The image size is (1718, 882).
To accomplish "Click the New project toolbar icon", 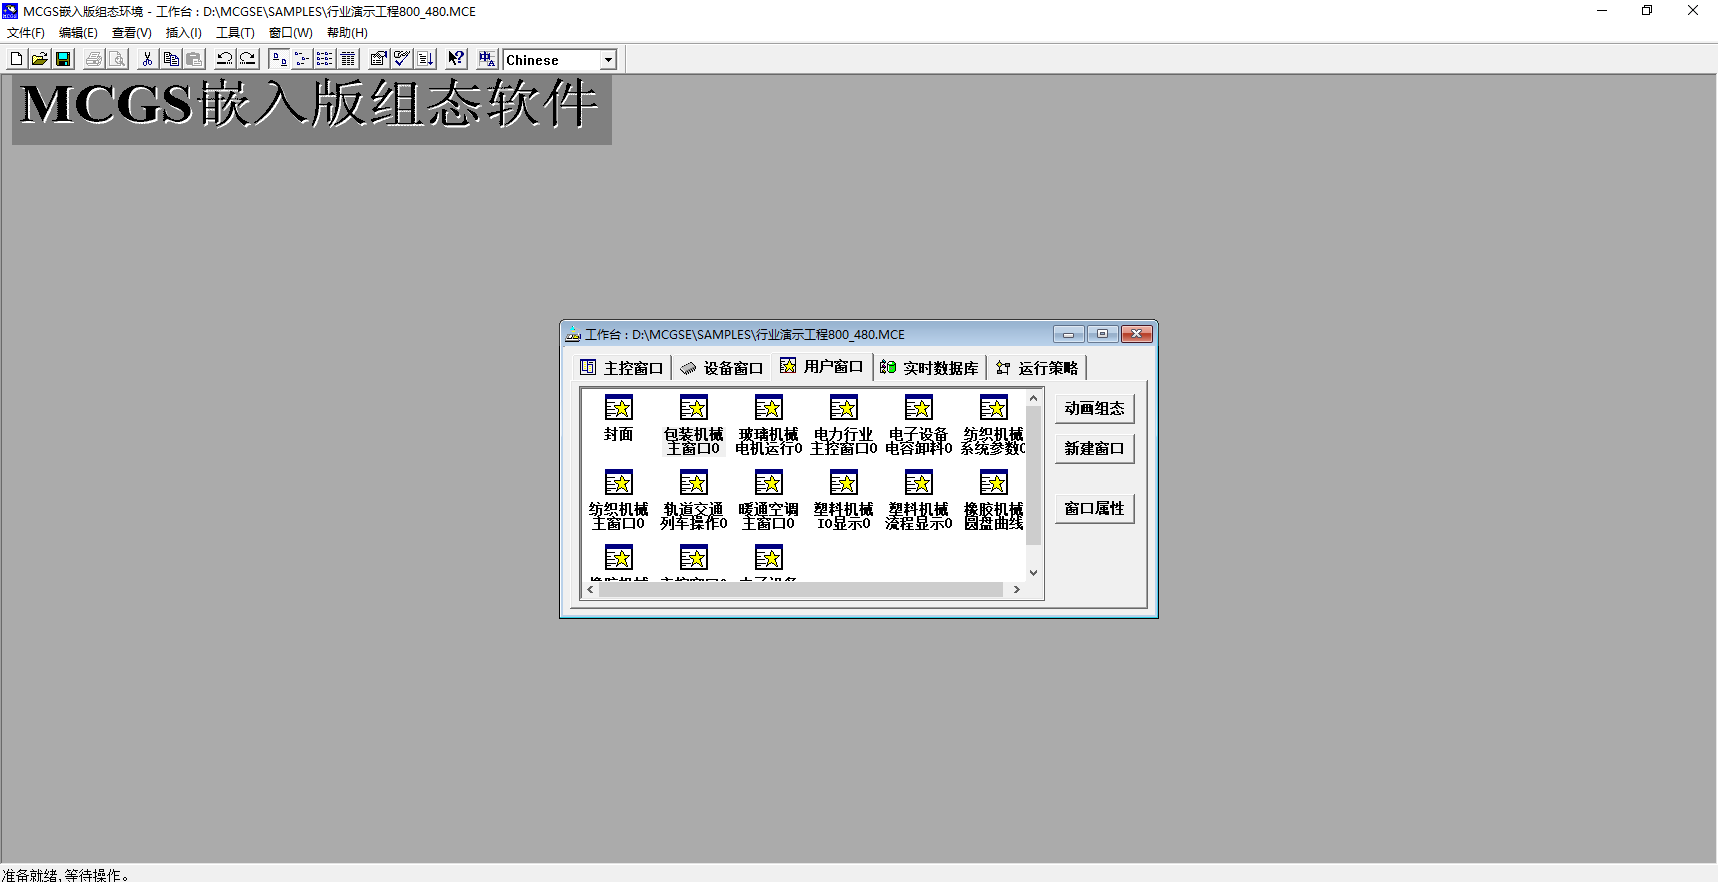I will tap(16, 59).
